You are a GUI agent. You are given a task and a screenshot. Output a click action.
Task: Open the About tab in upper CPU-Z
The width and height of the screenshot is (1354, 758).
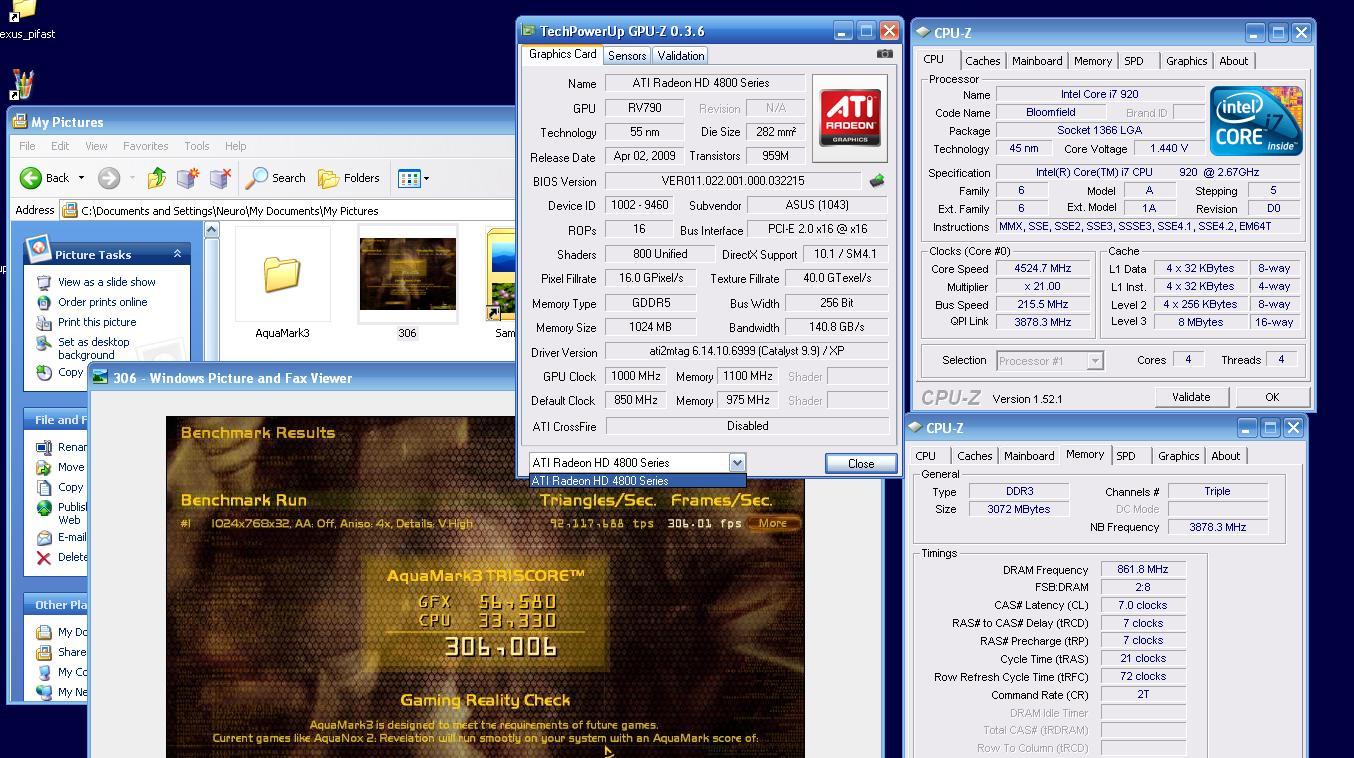pos(1233,61)
